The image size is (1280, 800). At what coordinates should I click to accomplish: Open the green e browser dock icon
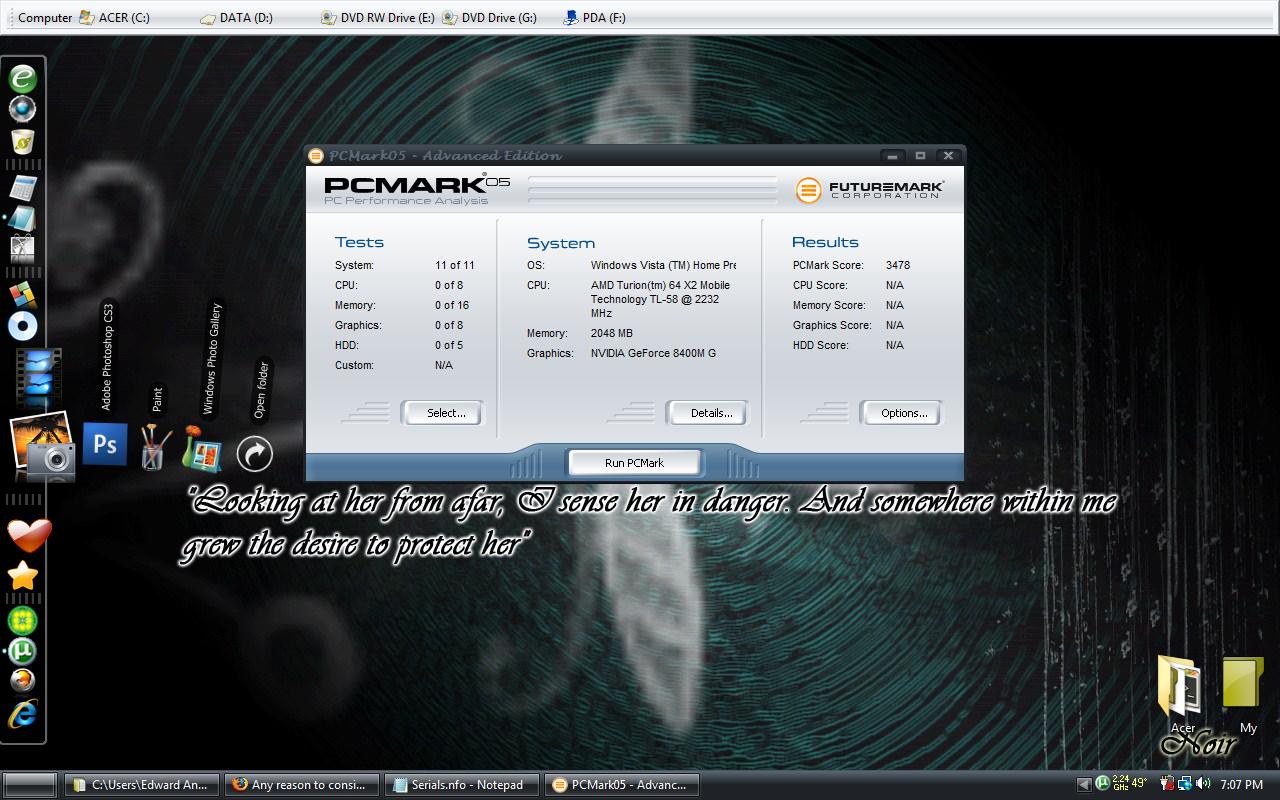pyautogui.click(x=22, y=78)
